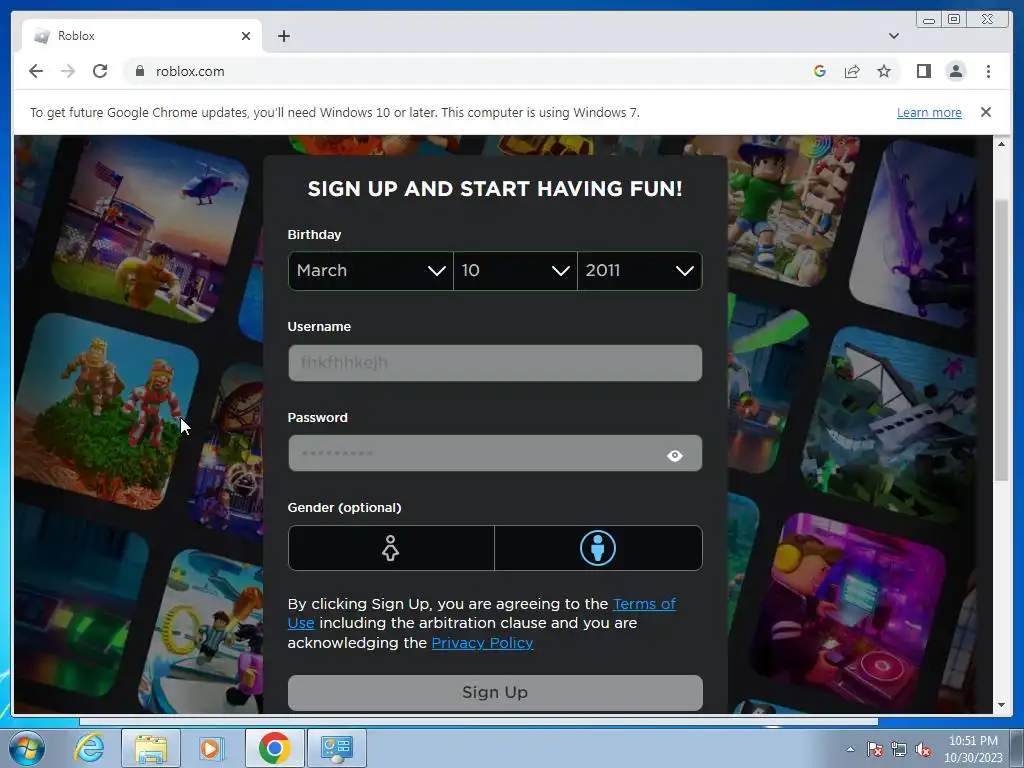Dismiss the Chrome update notification bar
The height and width of the screenshot is (768, 1024).
pos(985,112)
